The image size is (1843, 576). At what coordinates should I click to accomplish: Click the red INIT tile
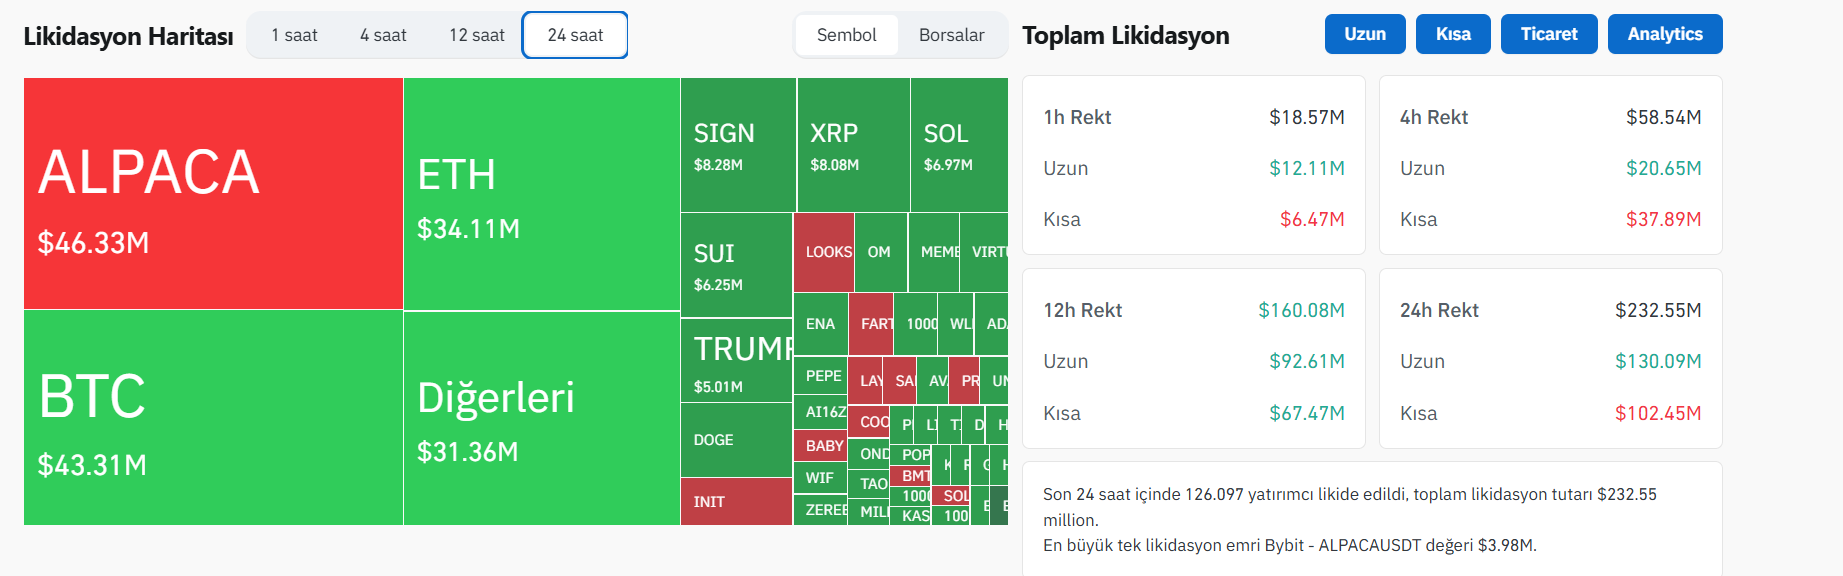click(736, 501)
